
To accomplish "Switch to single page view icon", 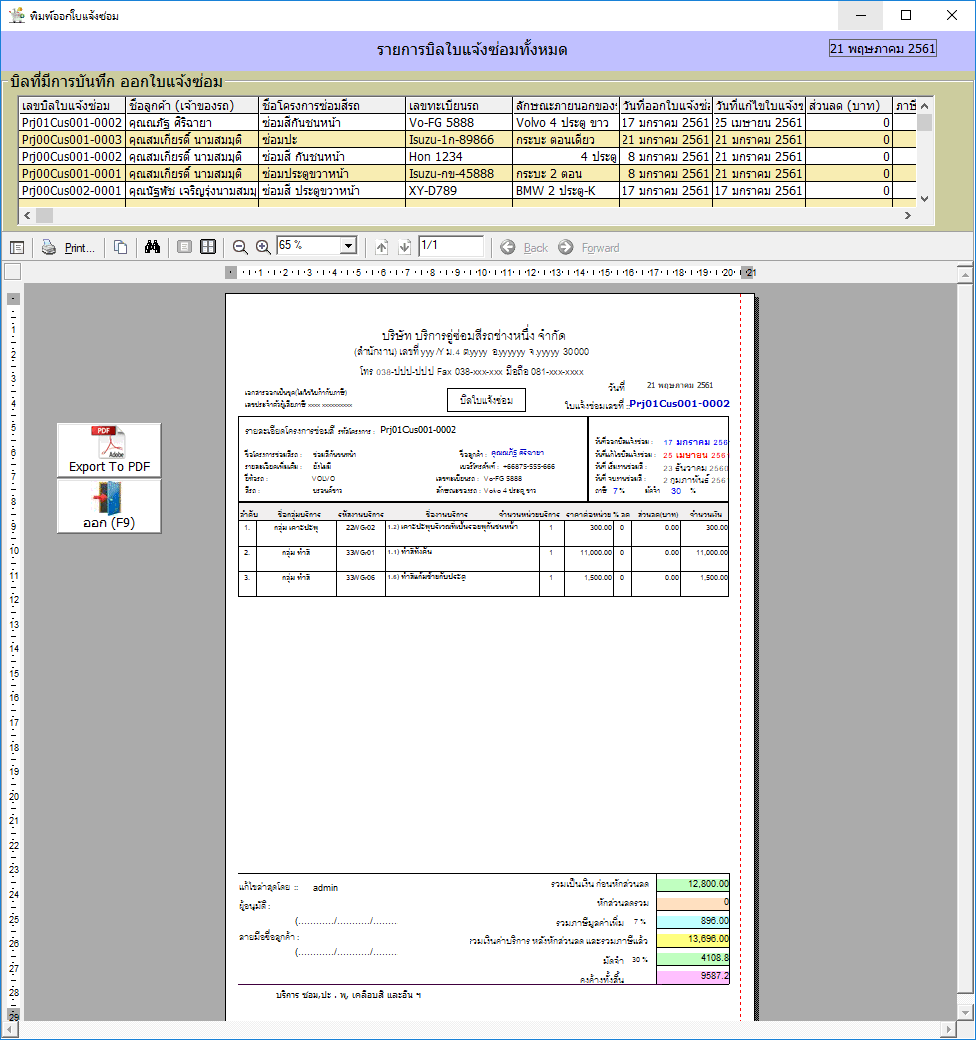I will [x=184, y=247].
